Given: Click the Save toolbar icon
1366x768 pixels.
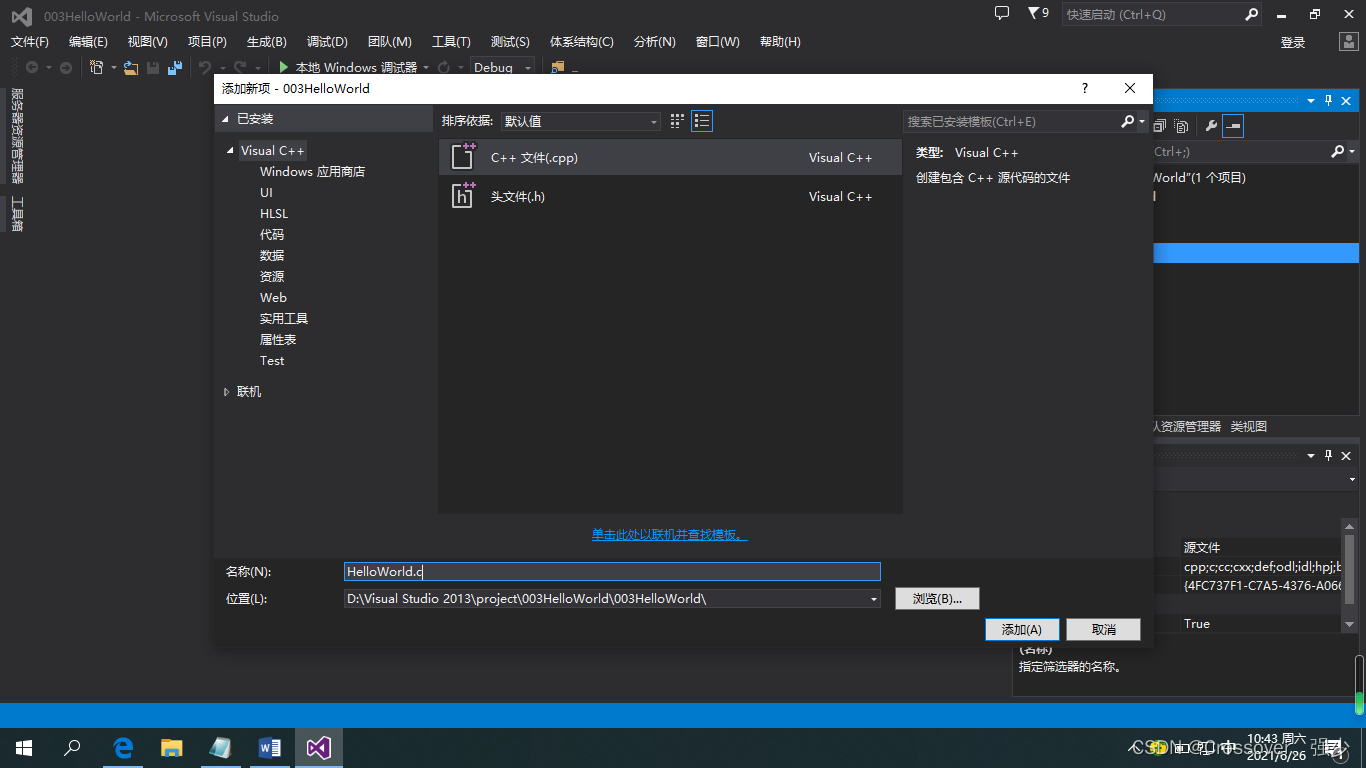Looking at the screenshot, I should (153, 67).
